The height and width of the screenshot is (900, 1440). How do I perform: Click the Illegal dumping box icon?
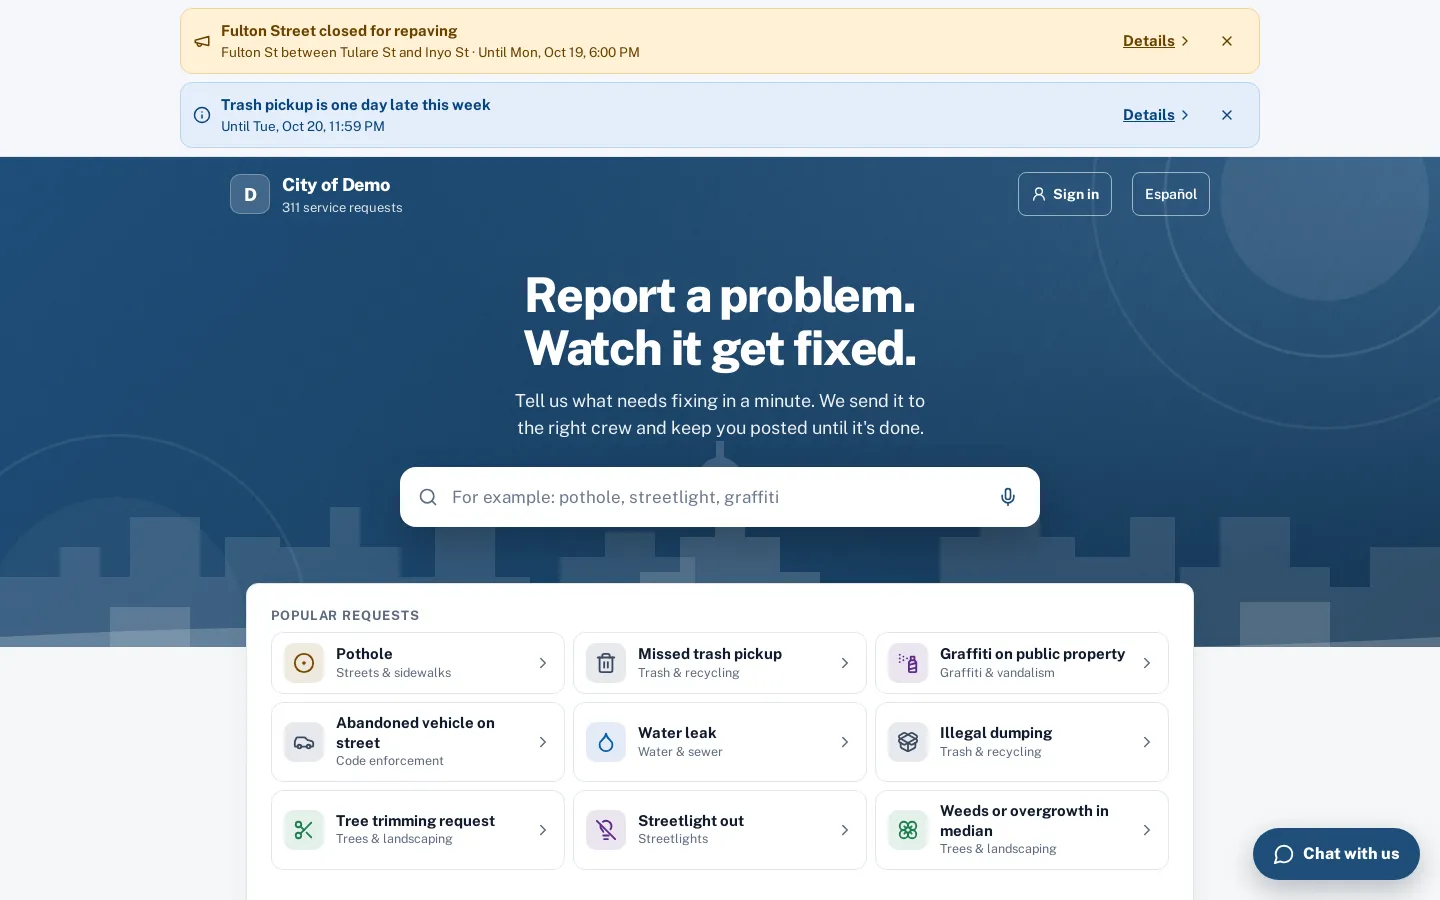tap(908, 742)
